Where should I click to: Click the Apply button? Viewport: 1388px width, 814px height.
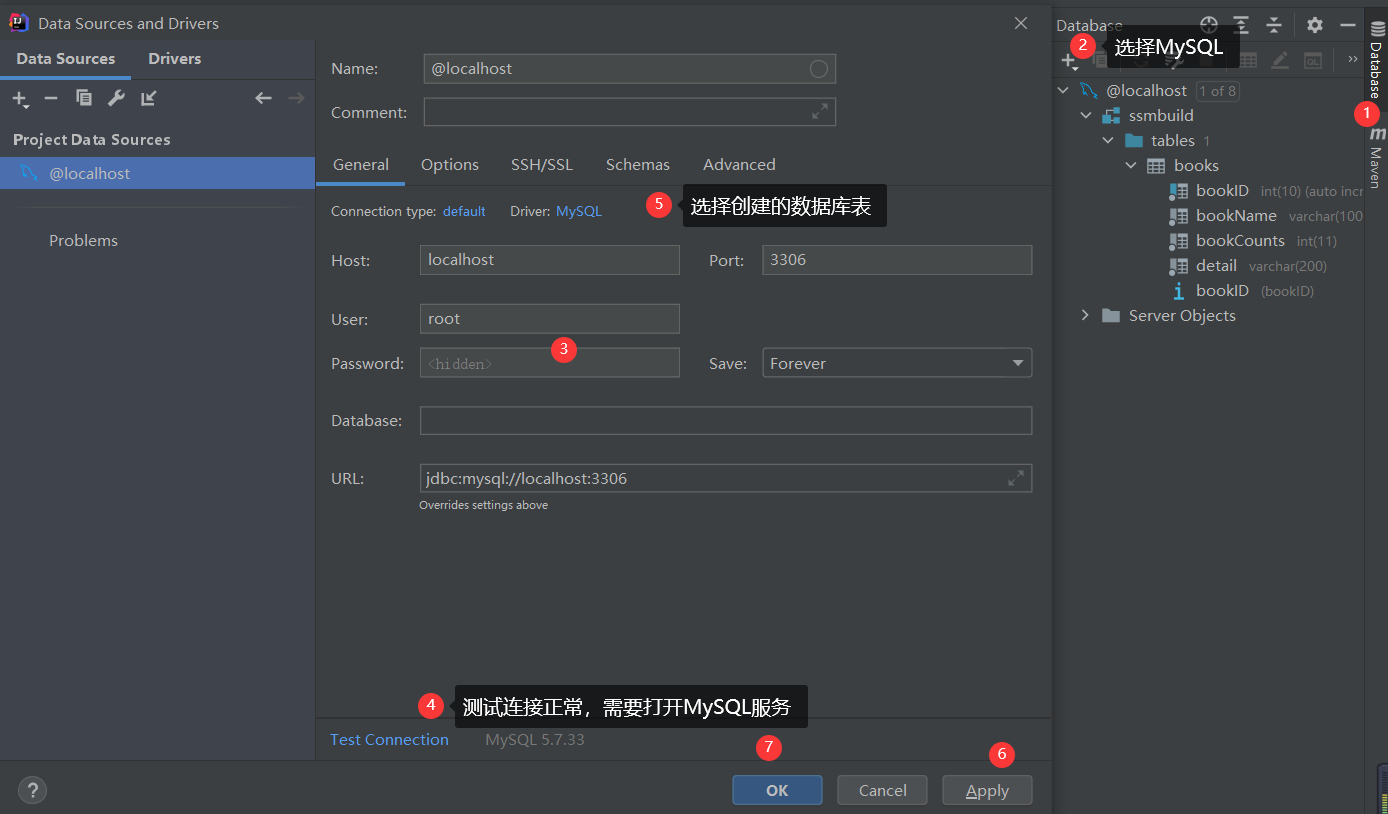click(x=987, y=790)
